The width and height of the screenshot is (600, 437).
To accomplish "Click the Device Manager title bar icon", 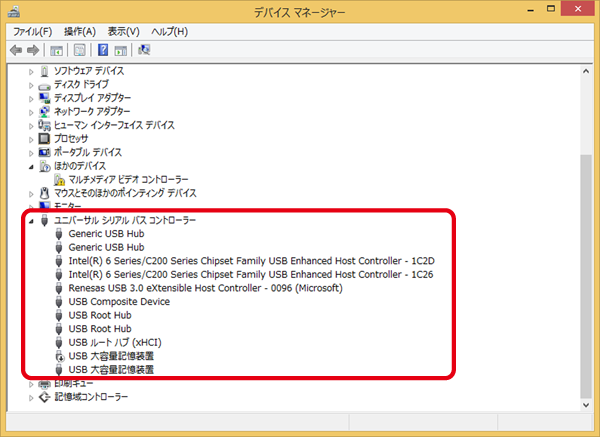I will (14, 11).
